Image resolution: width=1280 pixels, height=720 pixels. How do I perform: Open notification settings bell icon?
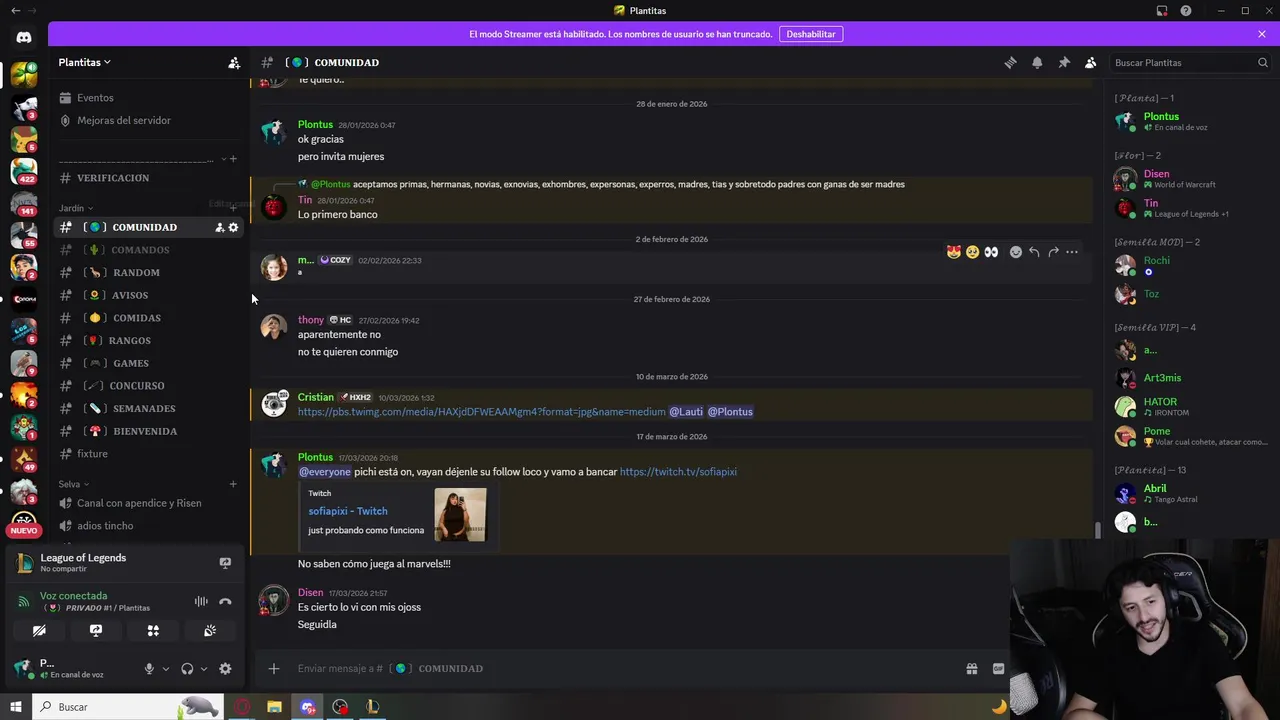(1037, 62)
